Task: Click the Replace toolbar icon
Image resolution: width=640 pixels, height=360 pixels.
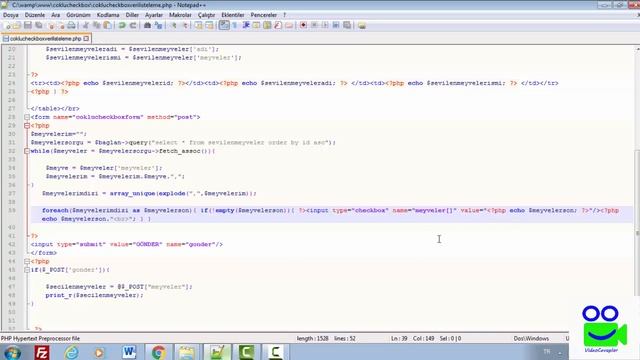Action: tap(158, 25)
